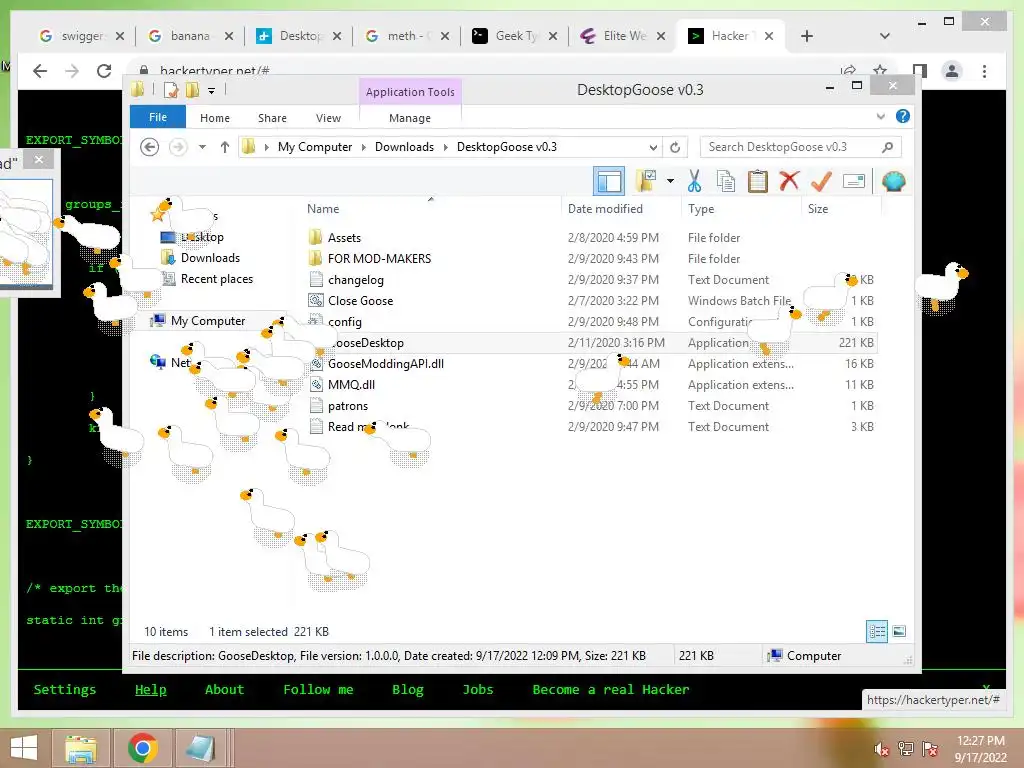Select the GooseModdingAPI.dll file

(x=385, y=364)
